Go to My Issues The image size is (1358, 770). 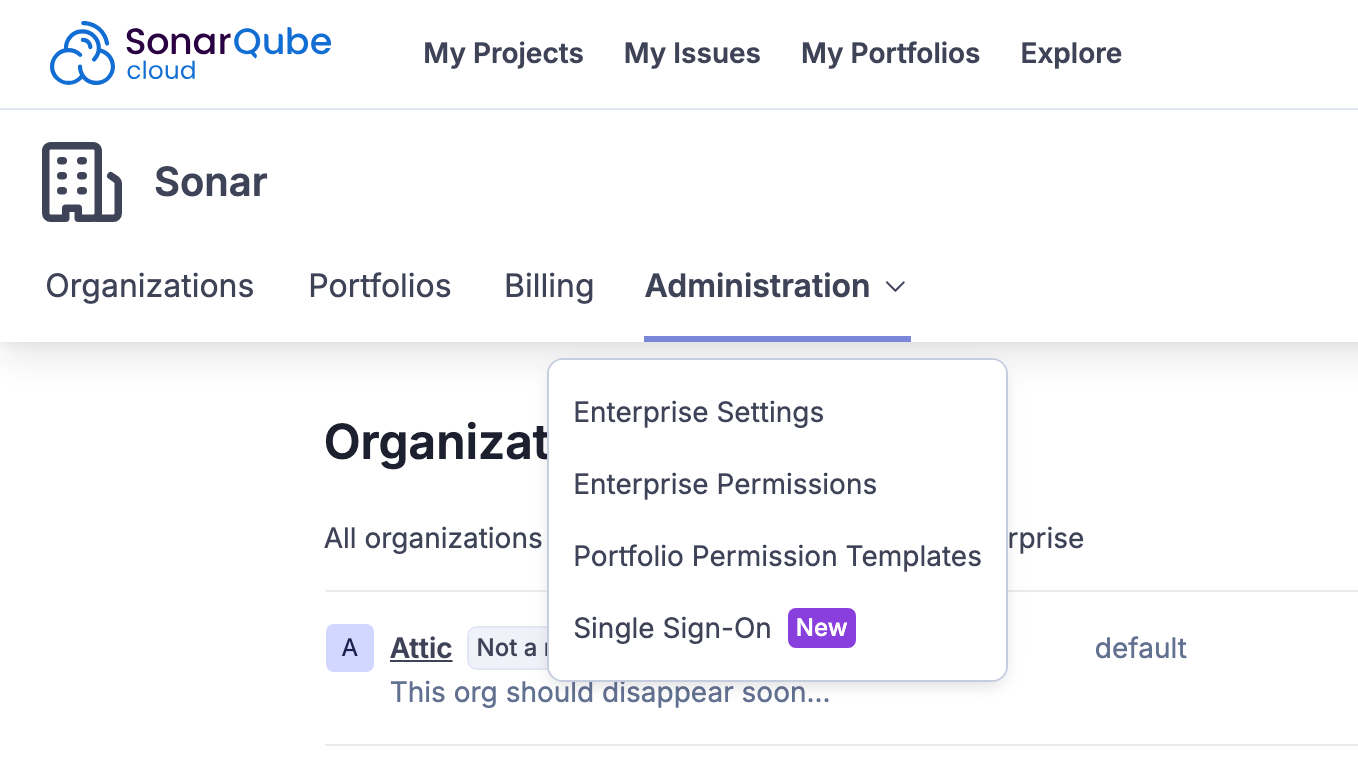pos(692,53)
